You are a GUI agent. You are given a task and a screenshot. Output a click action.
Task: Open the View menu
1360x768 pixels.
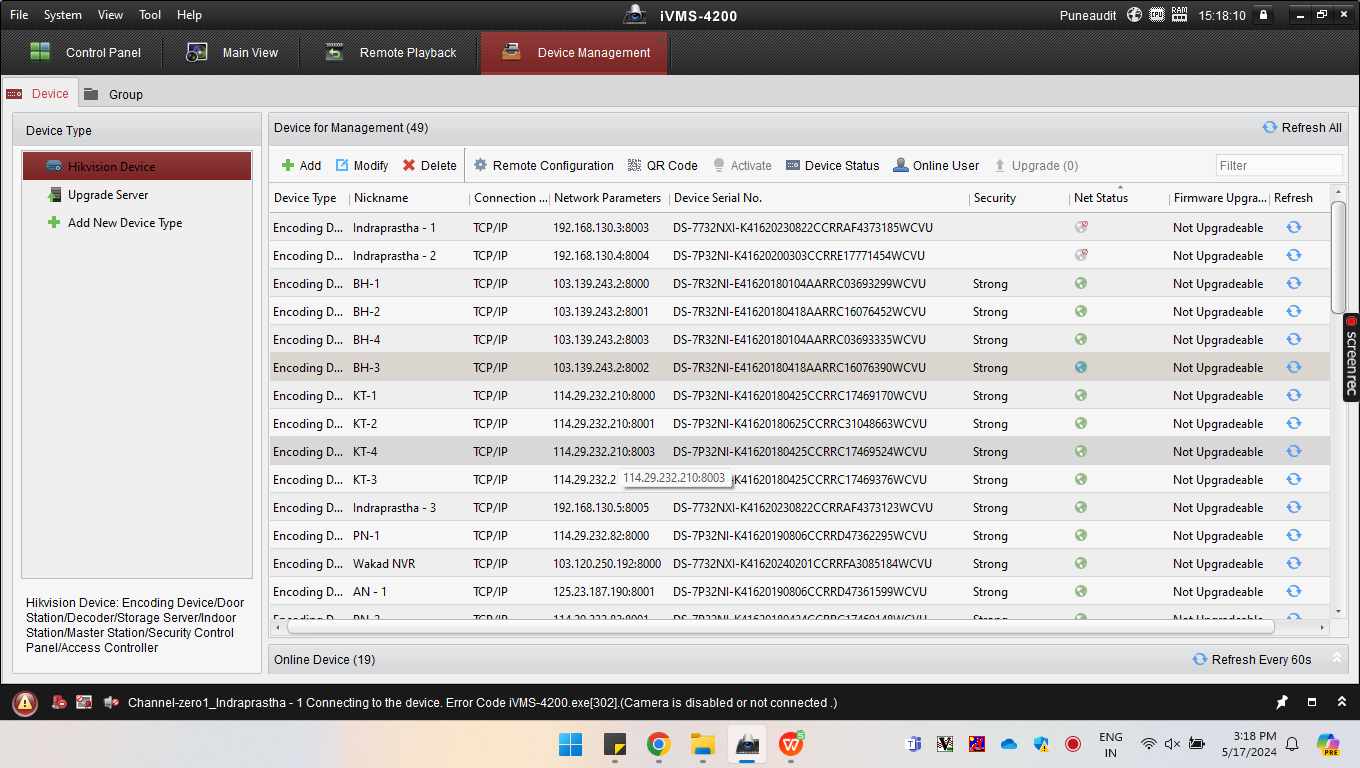tap(111, 15)
